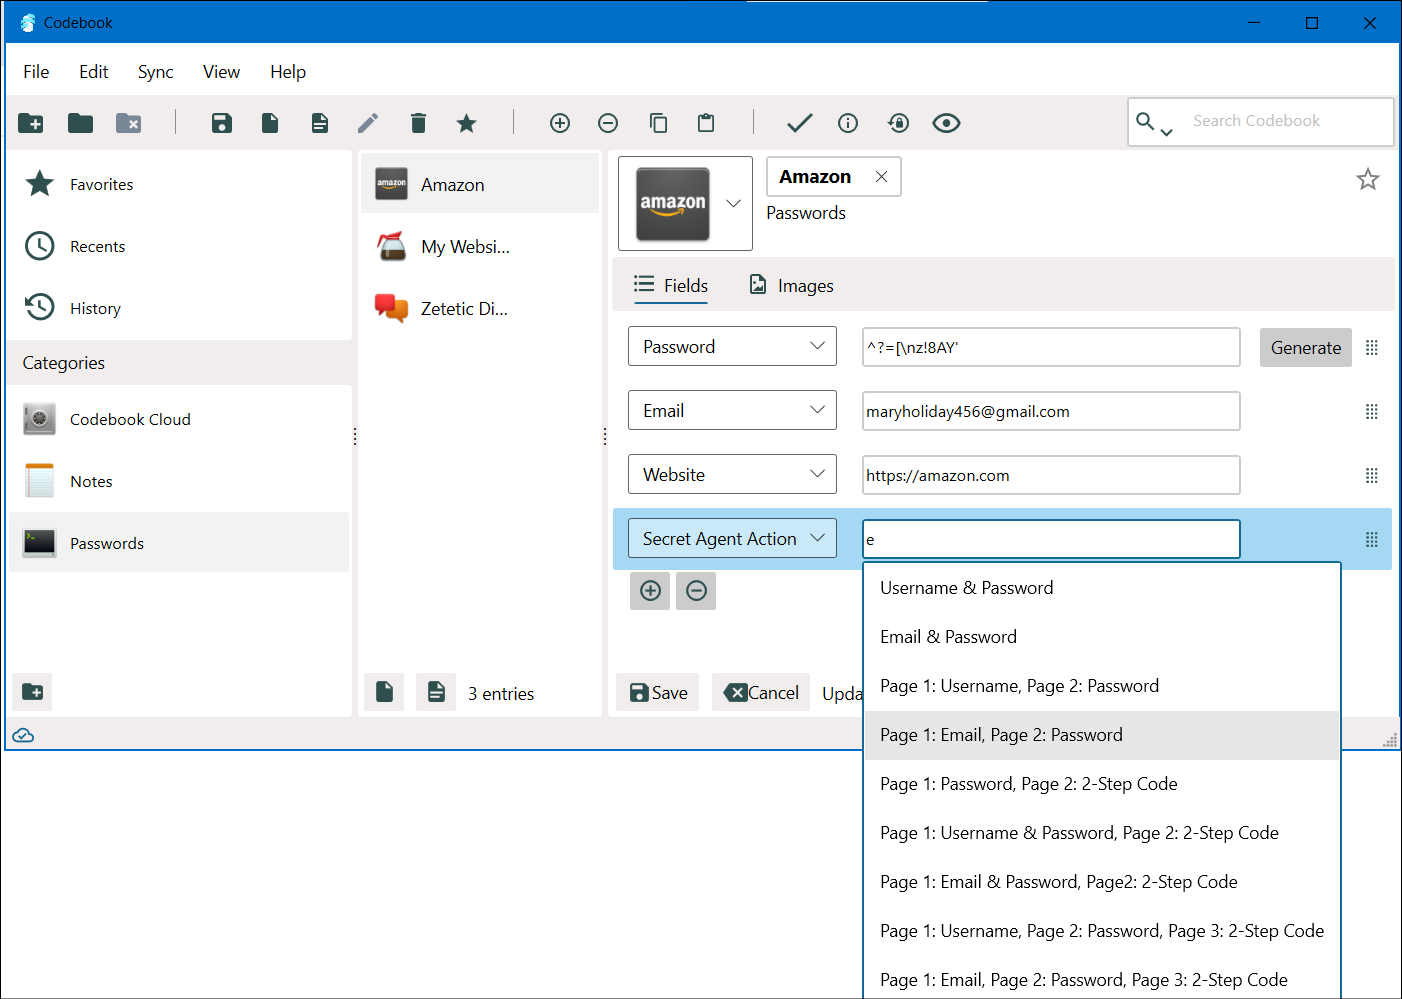The width and height of the screenshot is (1402, 999).
Task: Click the website URL input field
Action: pyautogui.click(x=1051, y=475)
